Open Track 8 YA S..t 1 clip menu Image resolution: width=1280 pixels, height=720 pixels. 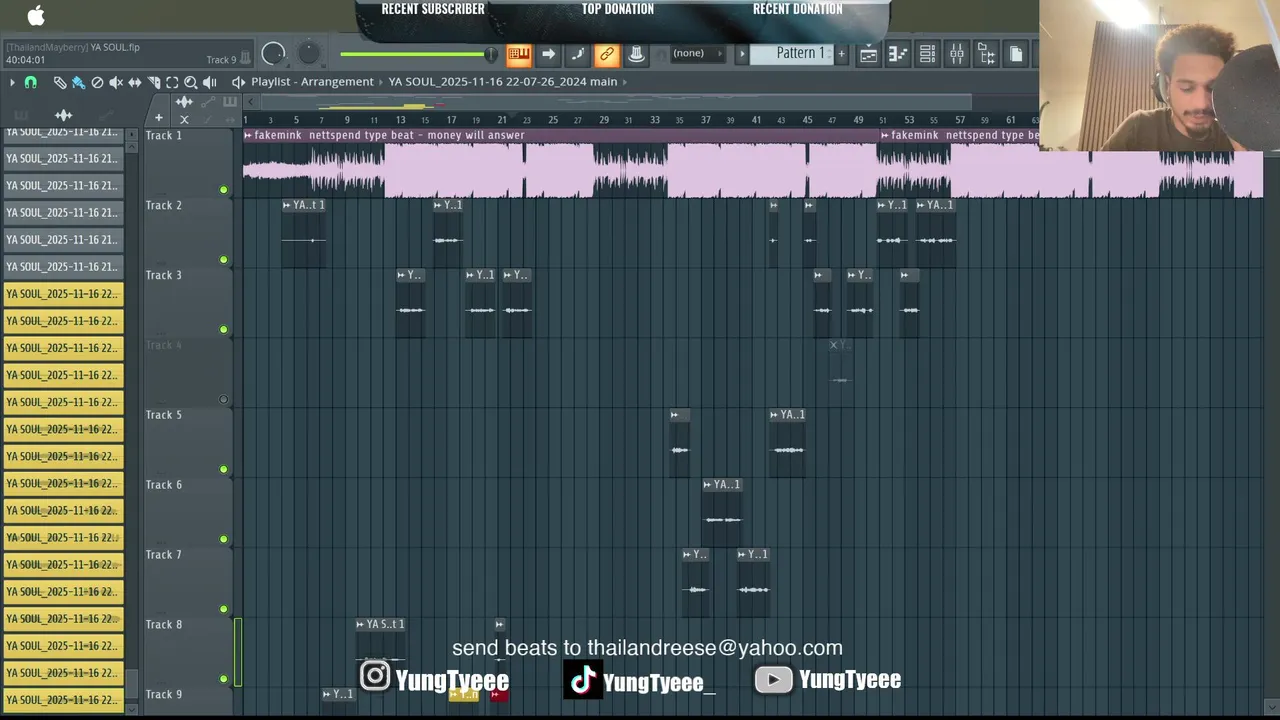click(361, 624)
